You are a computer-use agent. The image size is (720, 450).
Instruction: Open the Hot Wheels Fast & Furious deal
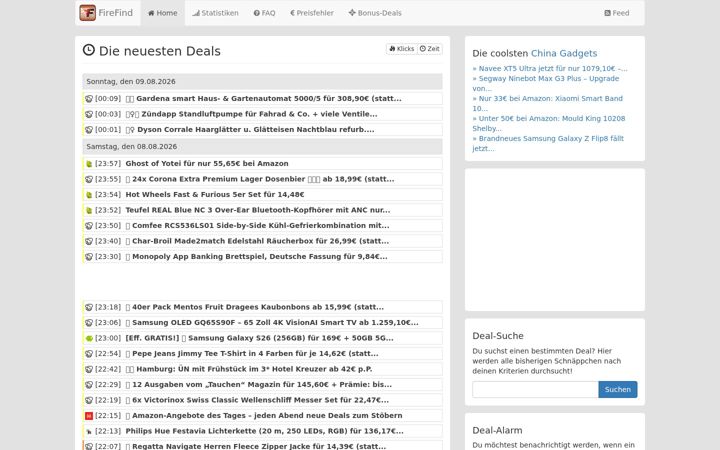point(215,195)
